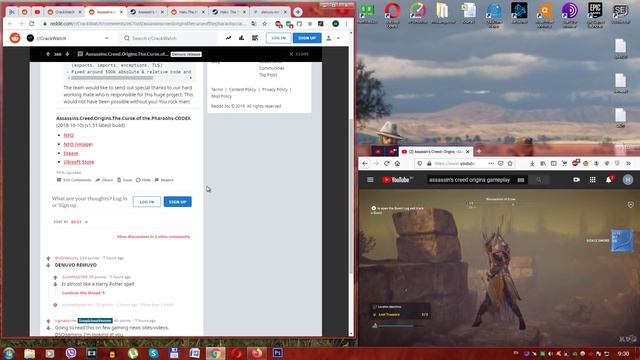640x360 pixels.
Task: Open the Reddit user menu dropdown
Action: (x=333, y=38)
